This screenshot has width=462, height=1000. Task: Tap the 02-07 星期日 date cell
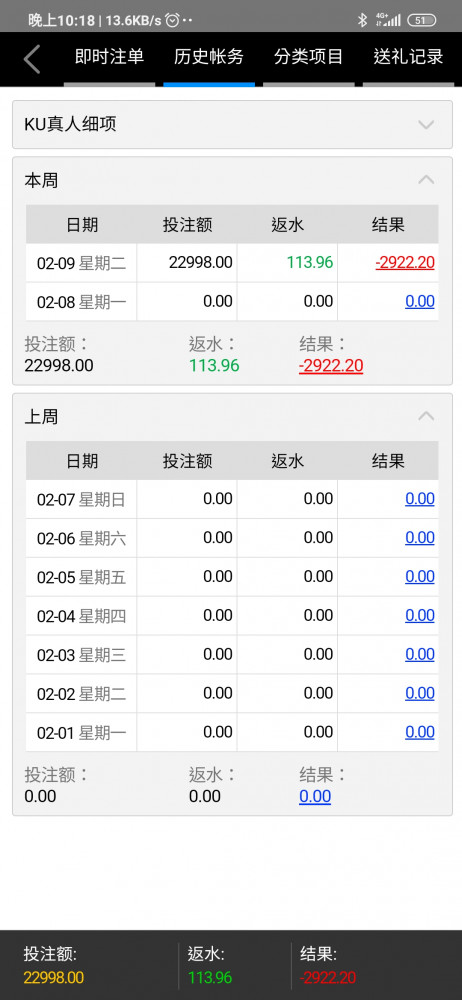pos(82,499)
